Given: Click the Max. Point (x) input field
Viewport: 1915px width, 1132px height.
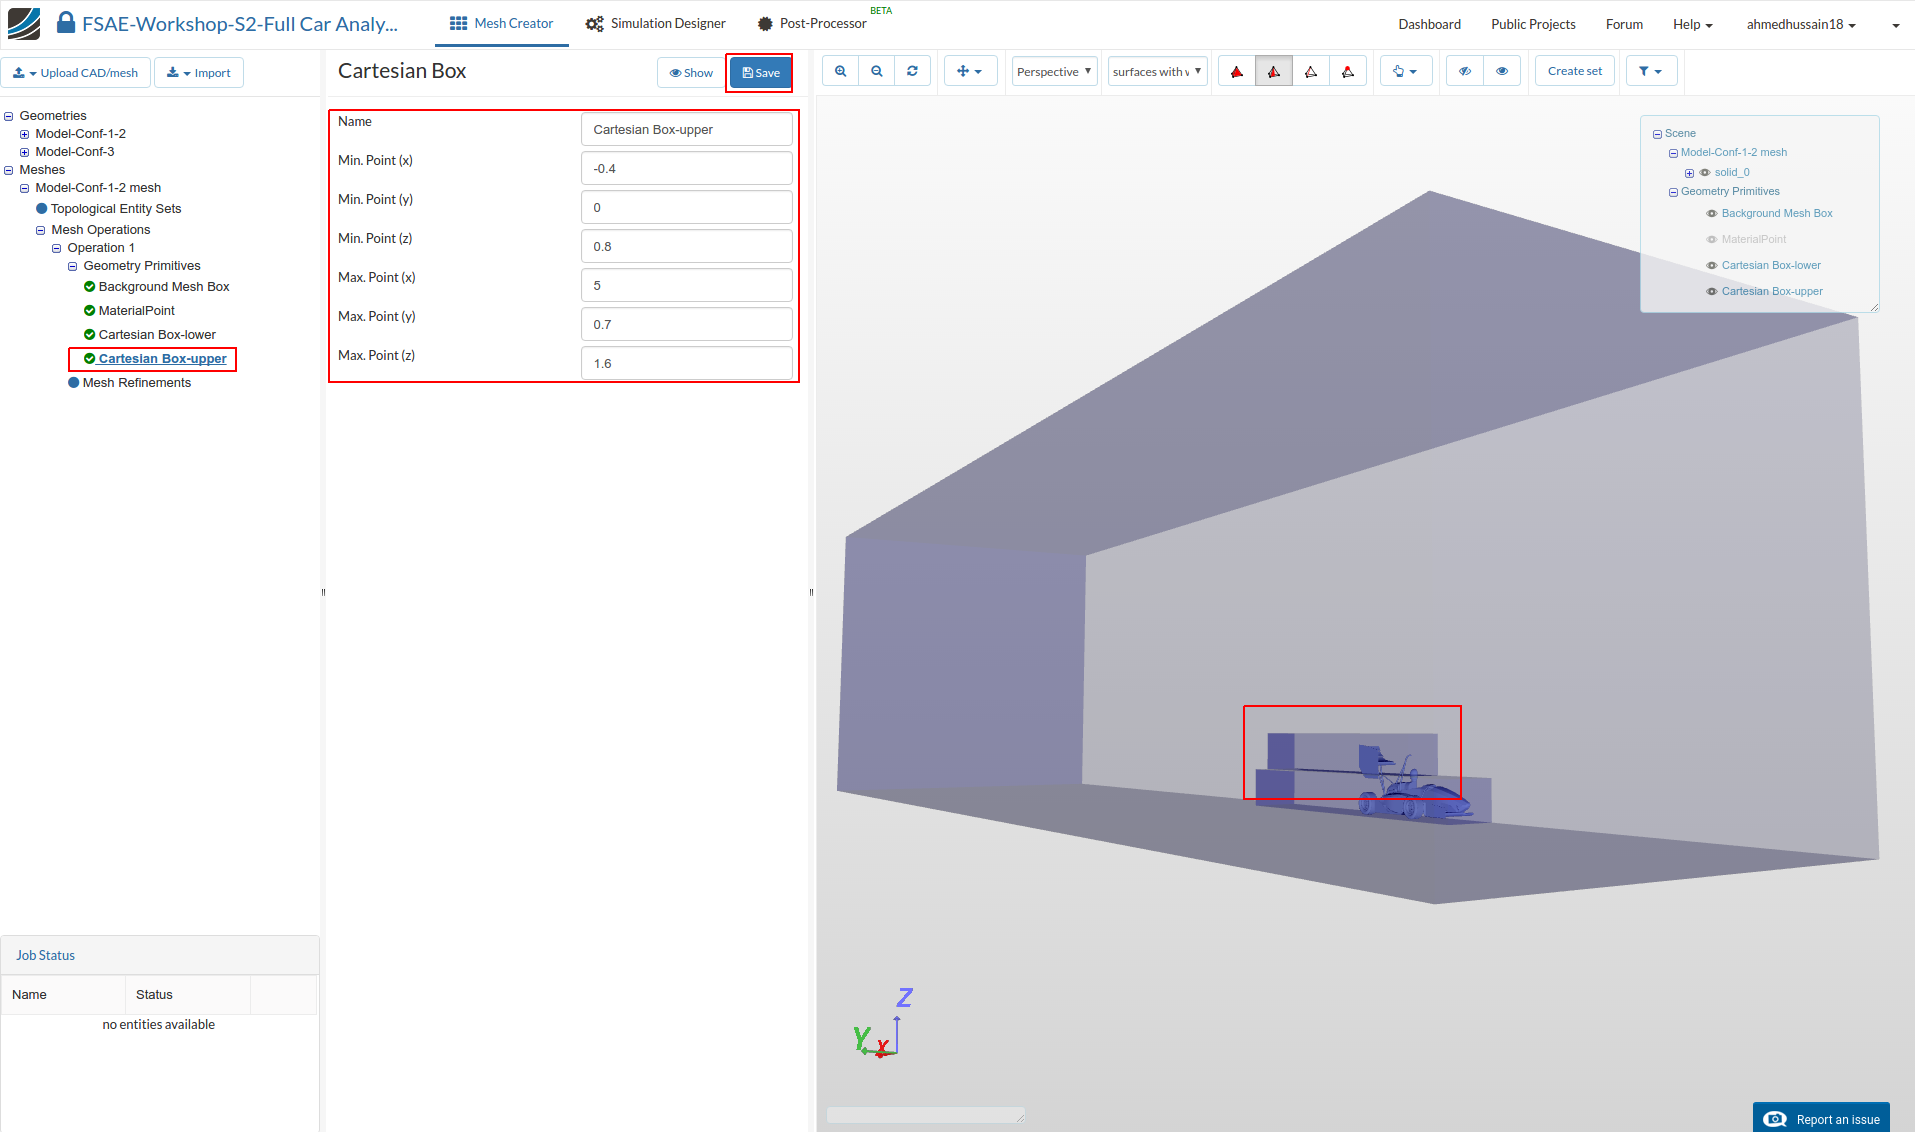Looking at the screenshot, I should tap(686, 286).
